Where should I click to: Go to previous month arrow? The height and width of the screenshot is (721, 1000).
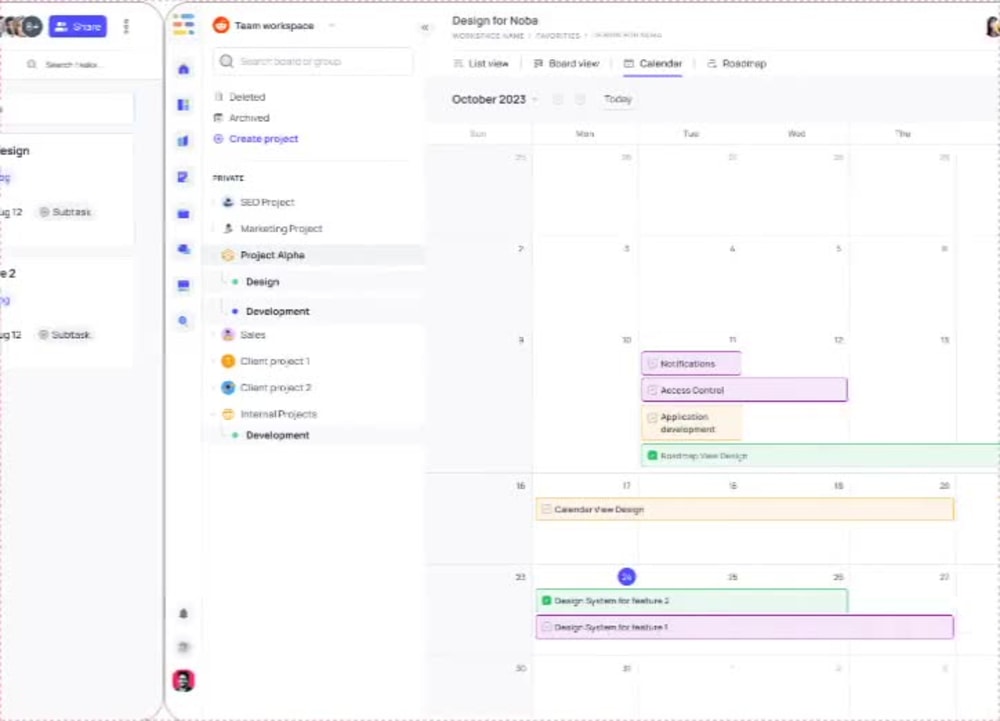[557, 99]
